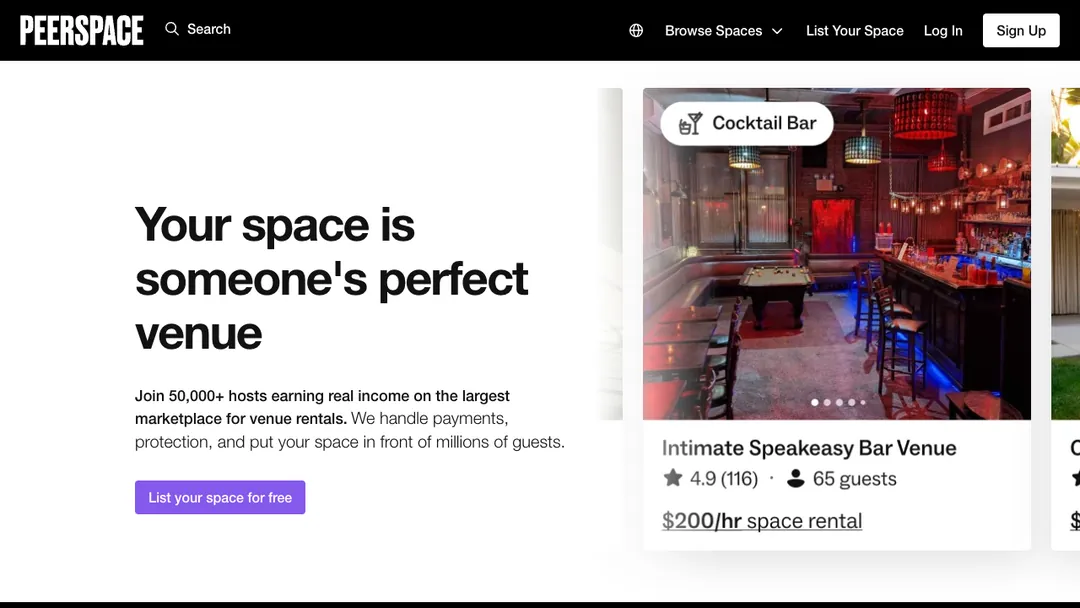
Task: Click the 'Your space is someone's perfect venue' heading
Action: (x=331, y=278)
